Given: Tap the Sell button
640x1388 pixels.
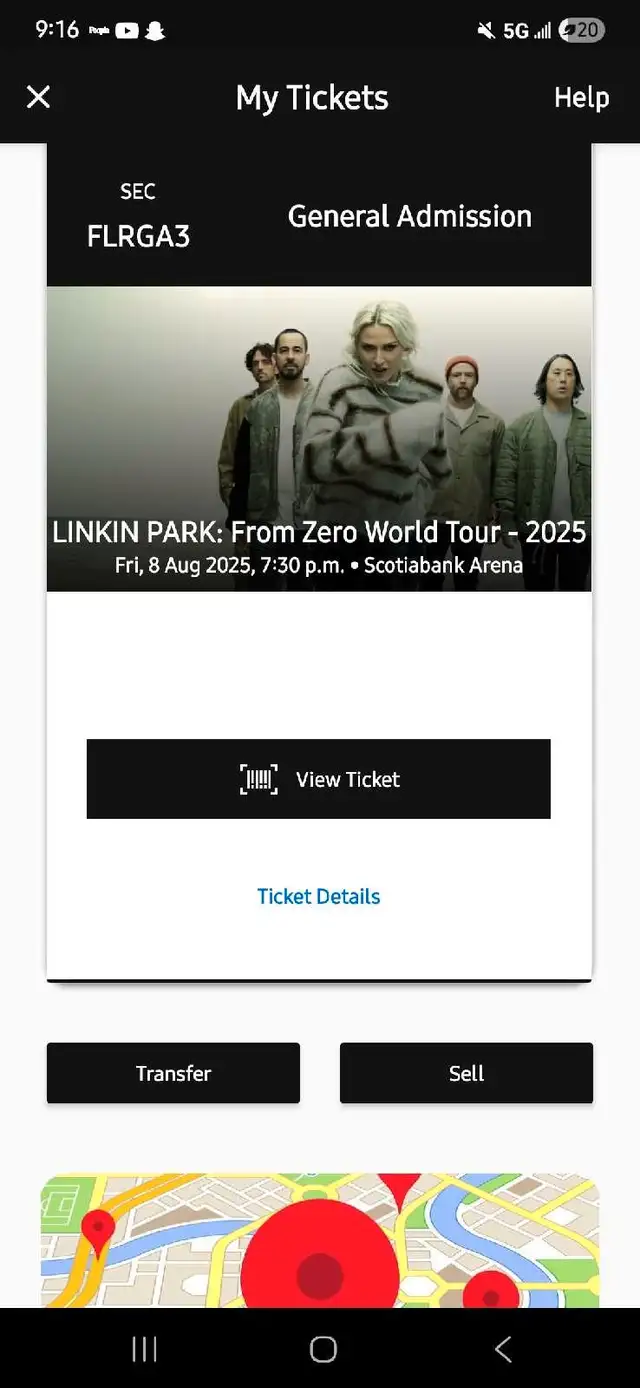Looking at the screenshot, I should click(x=466, y=1073).
